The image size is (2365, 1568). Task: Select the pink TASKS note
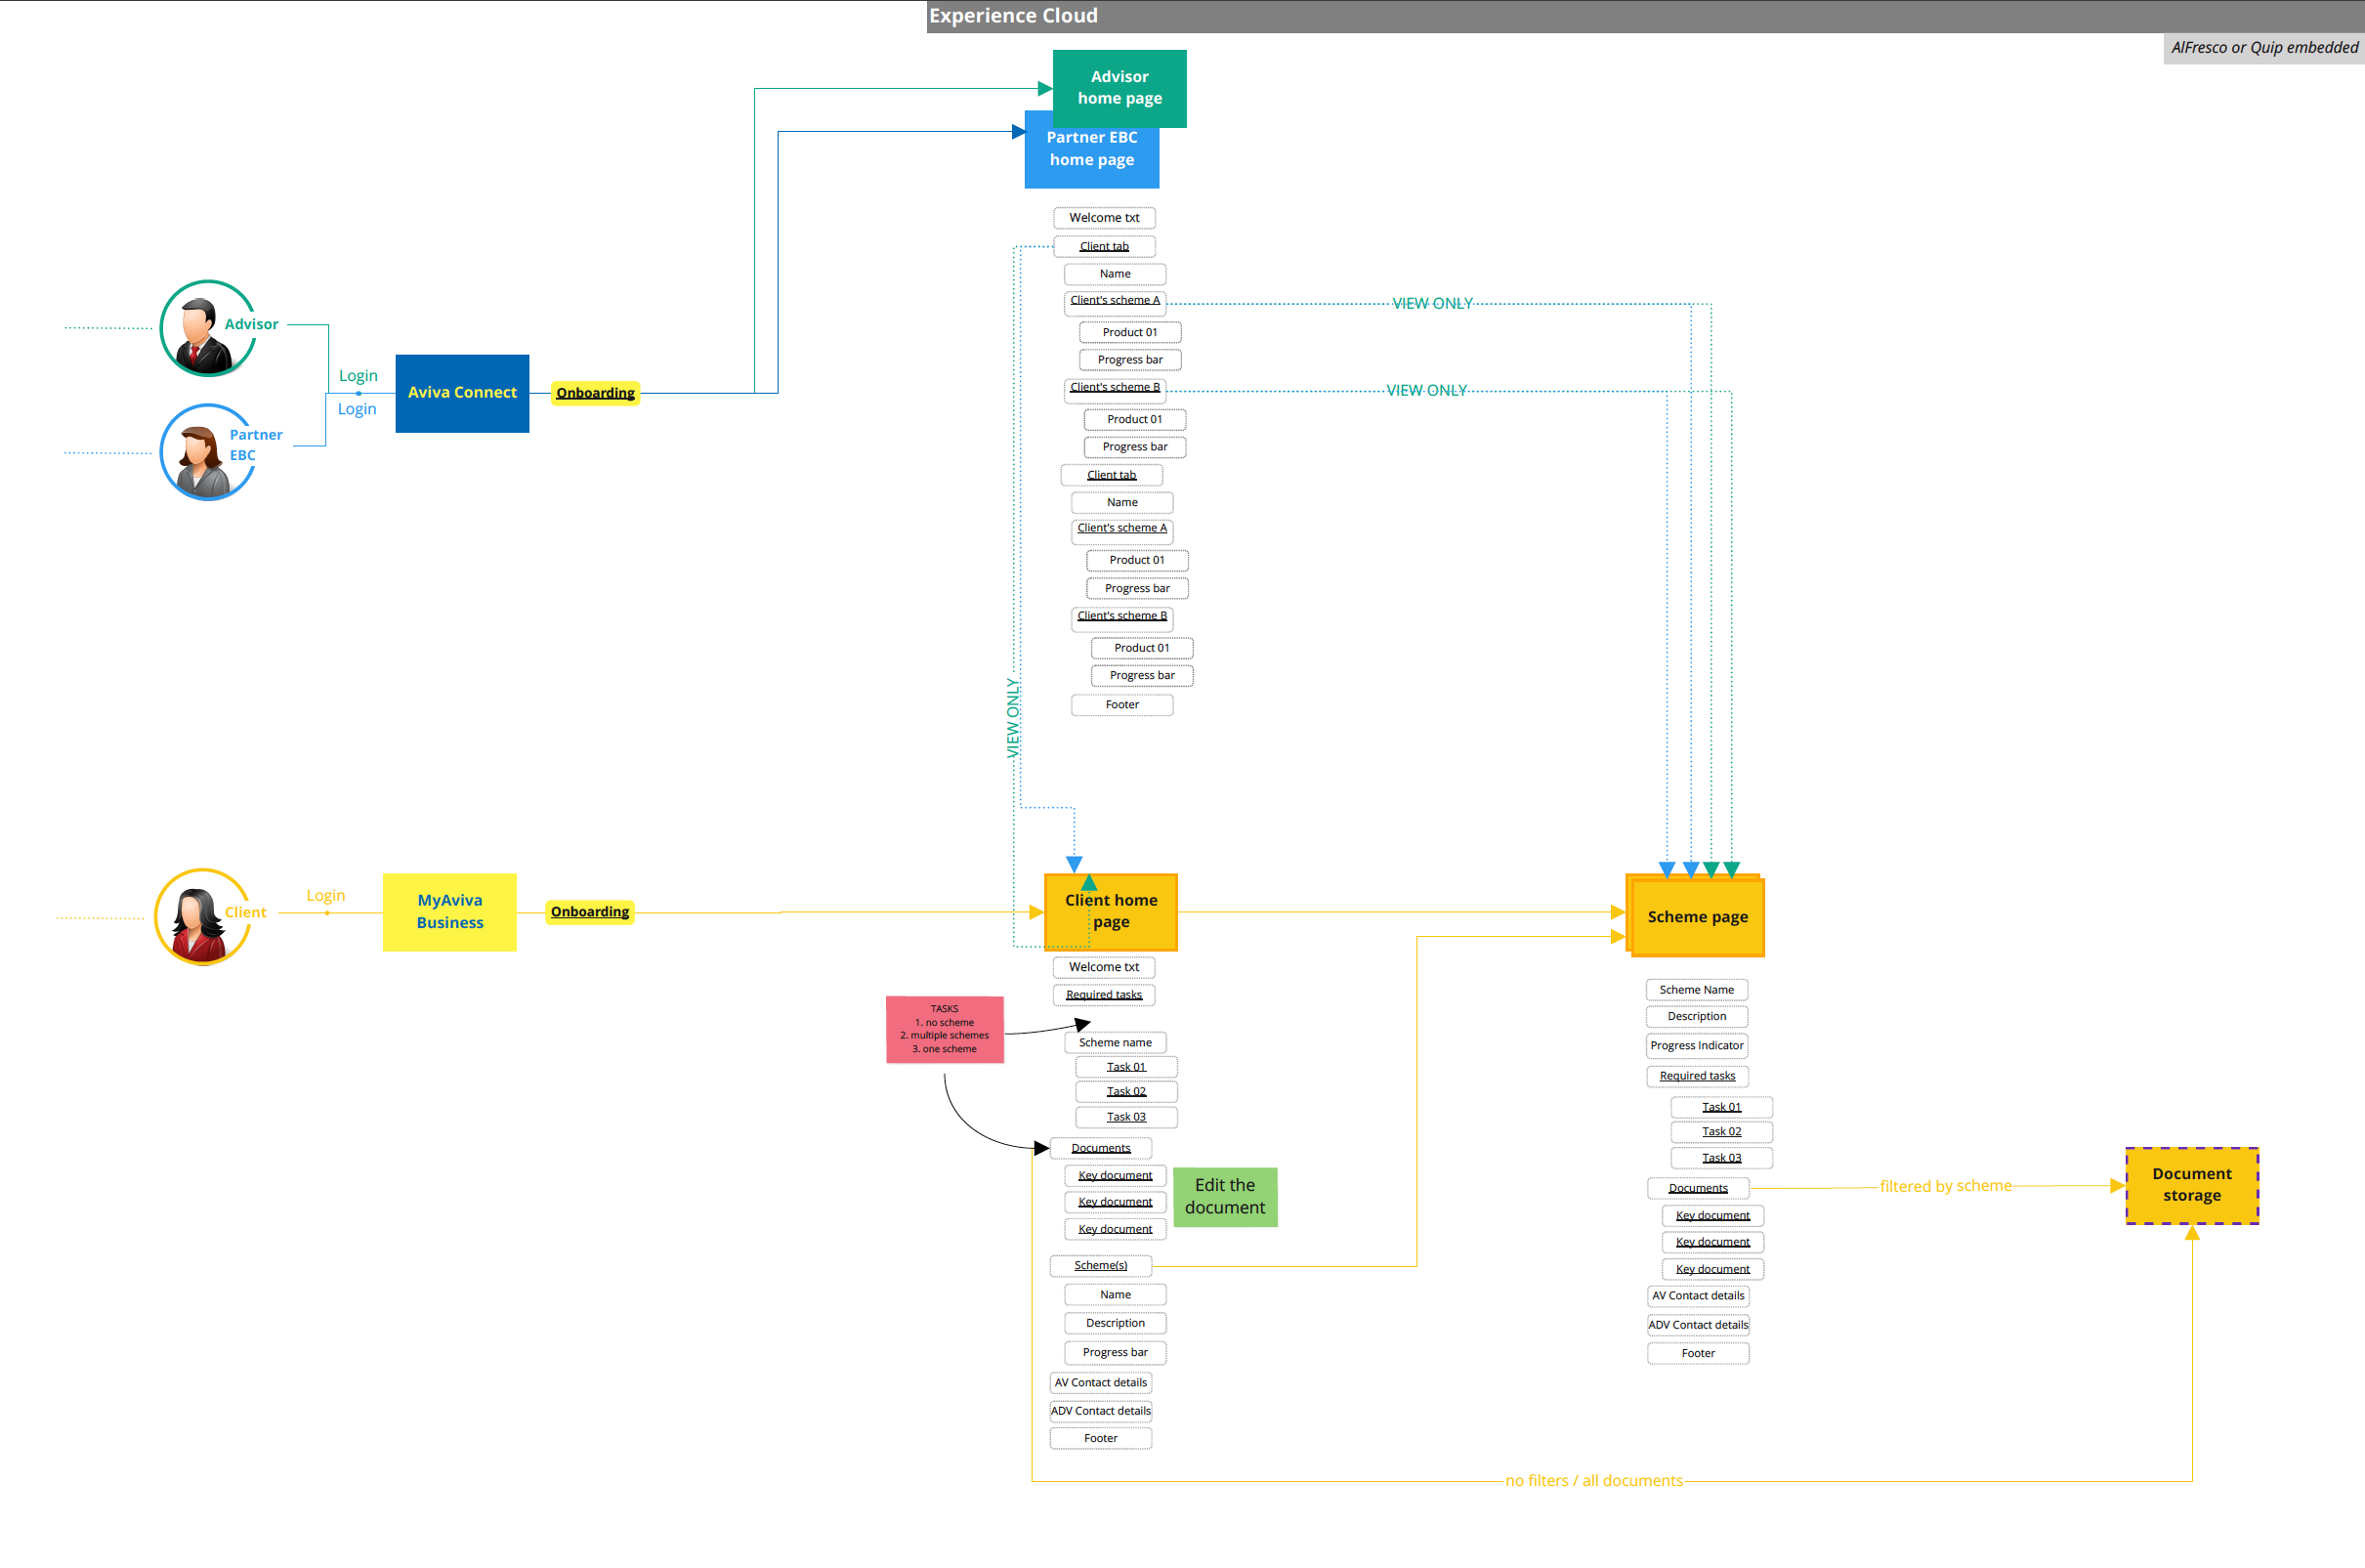pos(944,1029)
